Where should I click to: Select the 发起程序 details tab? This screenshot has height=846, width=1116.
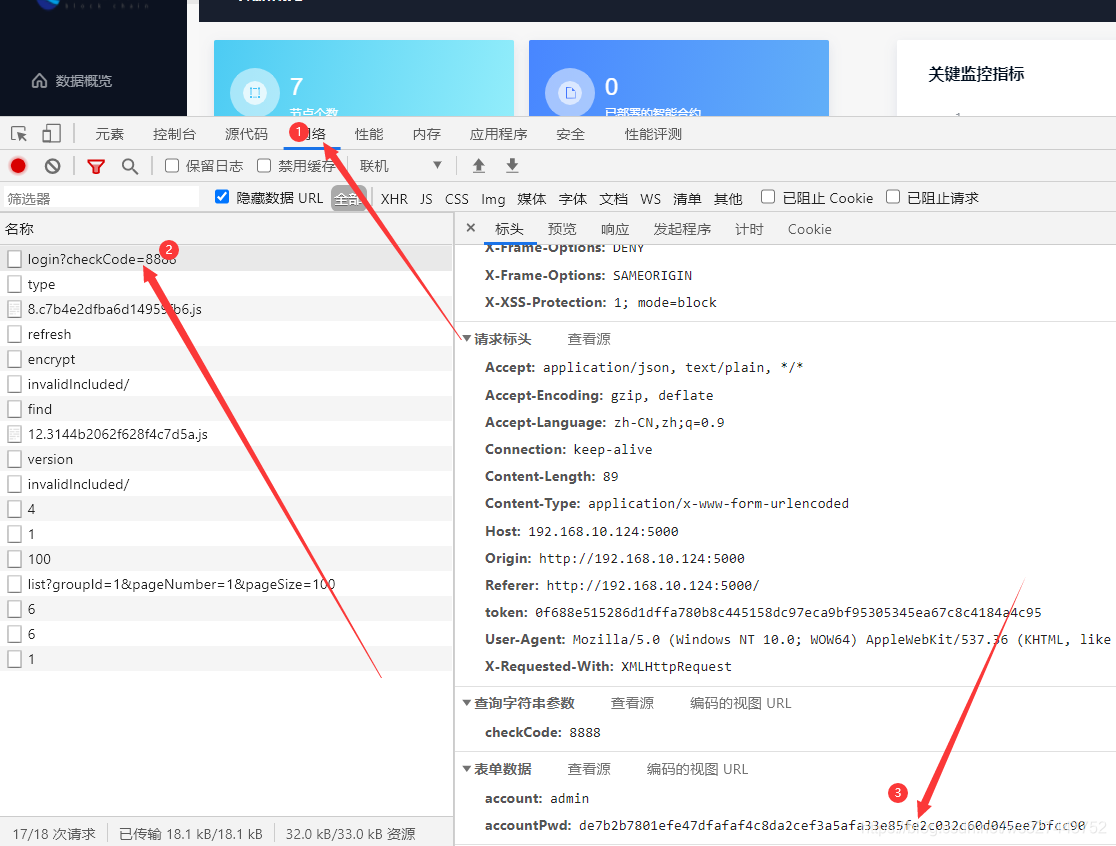(682, 229)
